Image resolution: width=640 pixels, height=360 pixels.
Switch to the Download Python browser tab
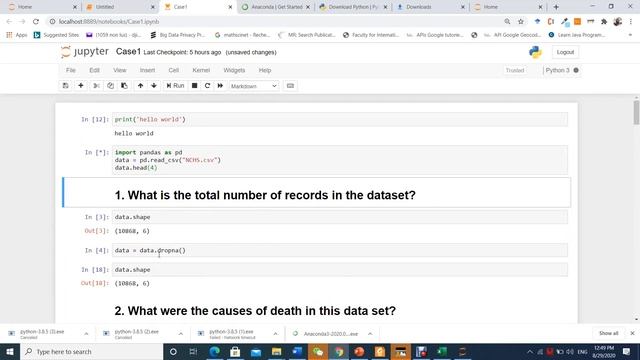[353, 7]
